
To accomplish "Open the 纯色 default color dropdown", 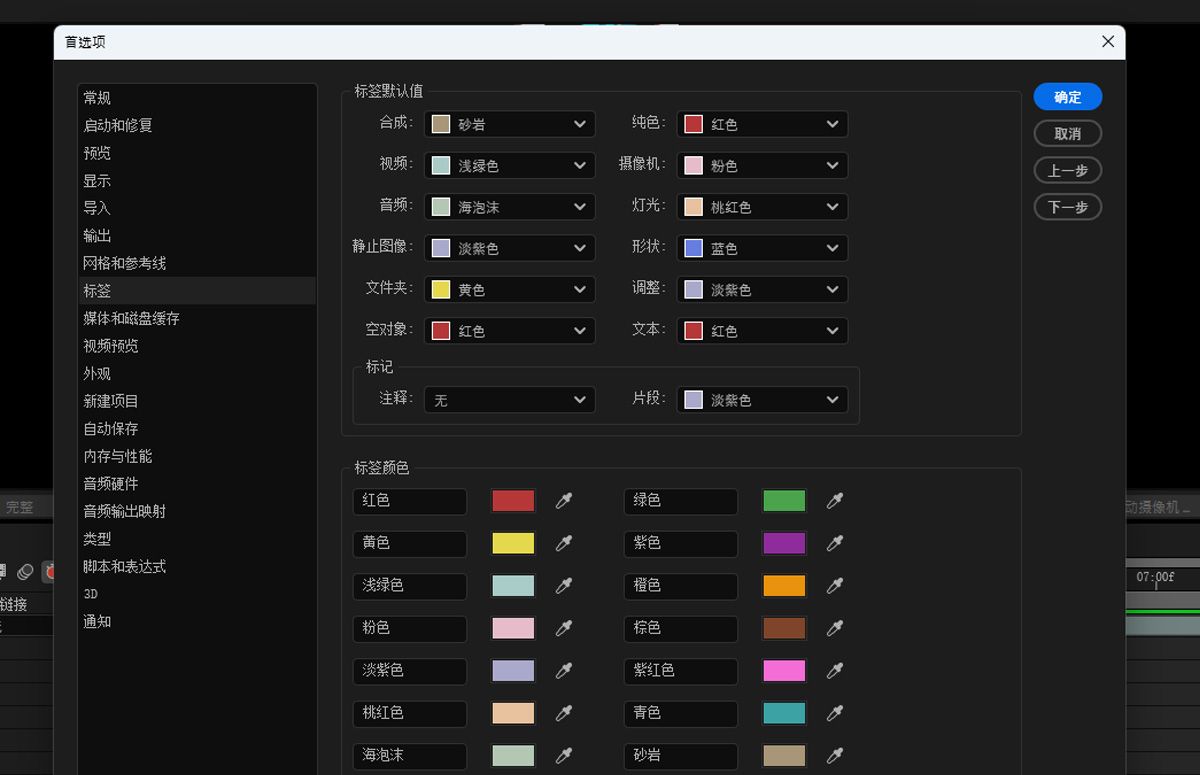I will pos(762,124).
